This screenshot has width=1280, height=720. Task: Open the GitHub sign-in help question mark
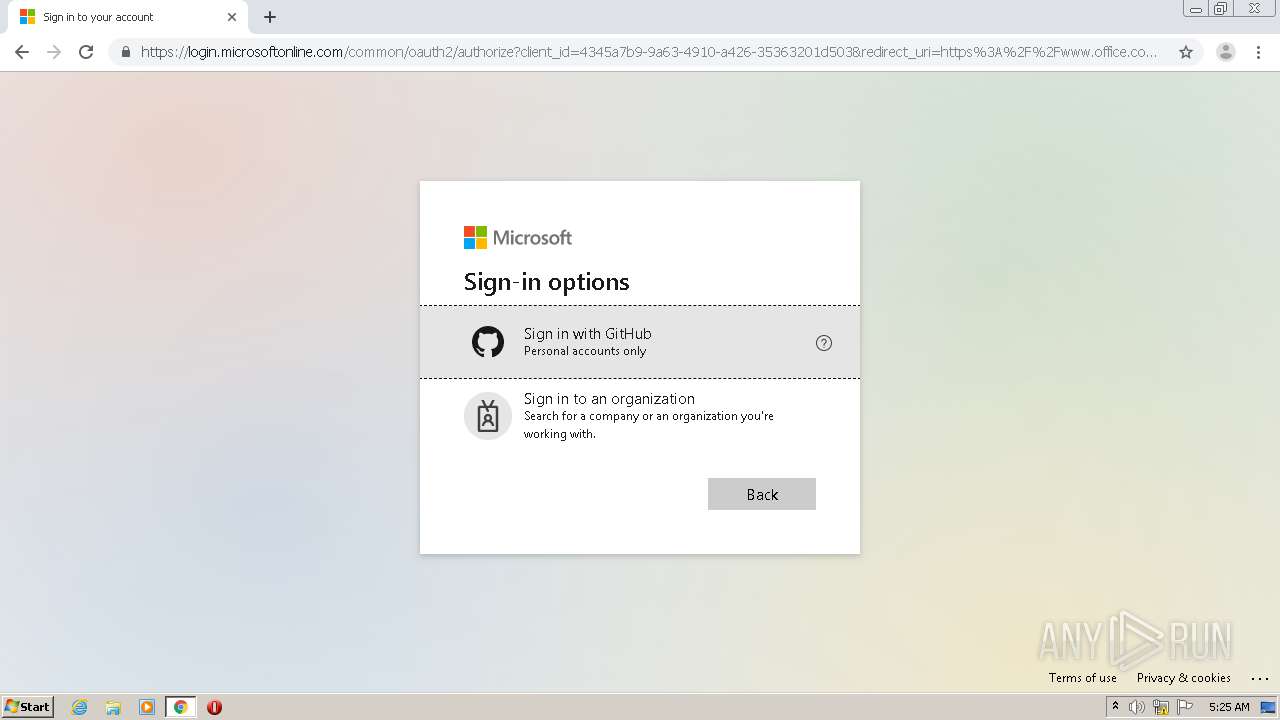click(x=824, y=343)
